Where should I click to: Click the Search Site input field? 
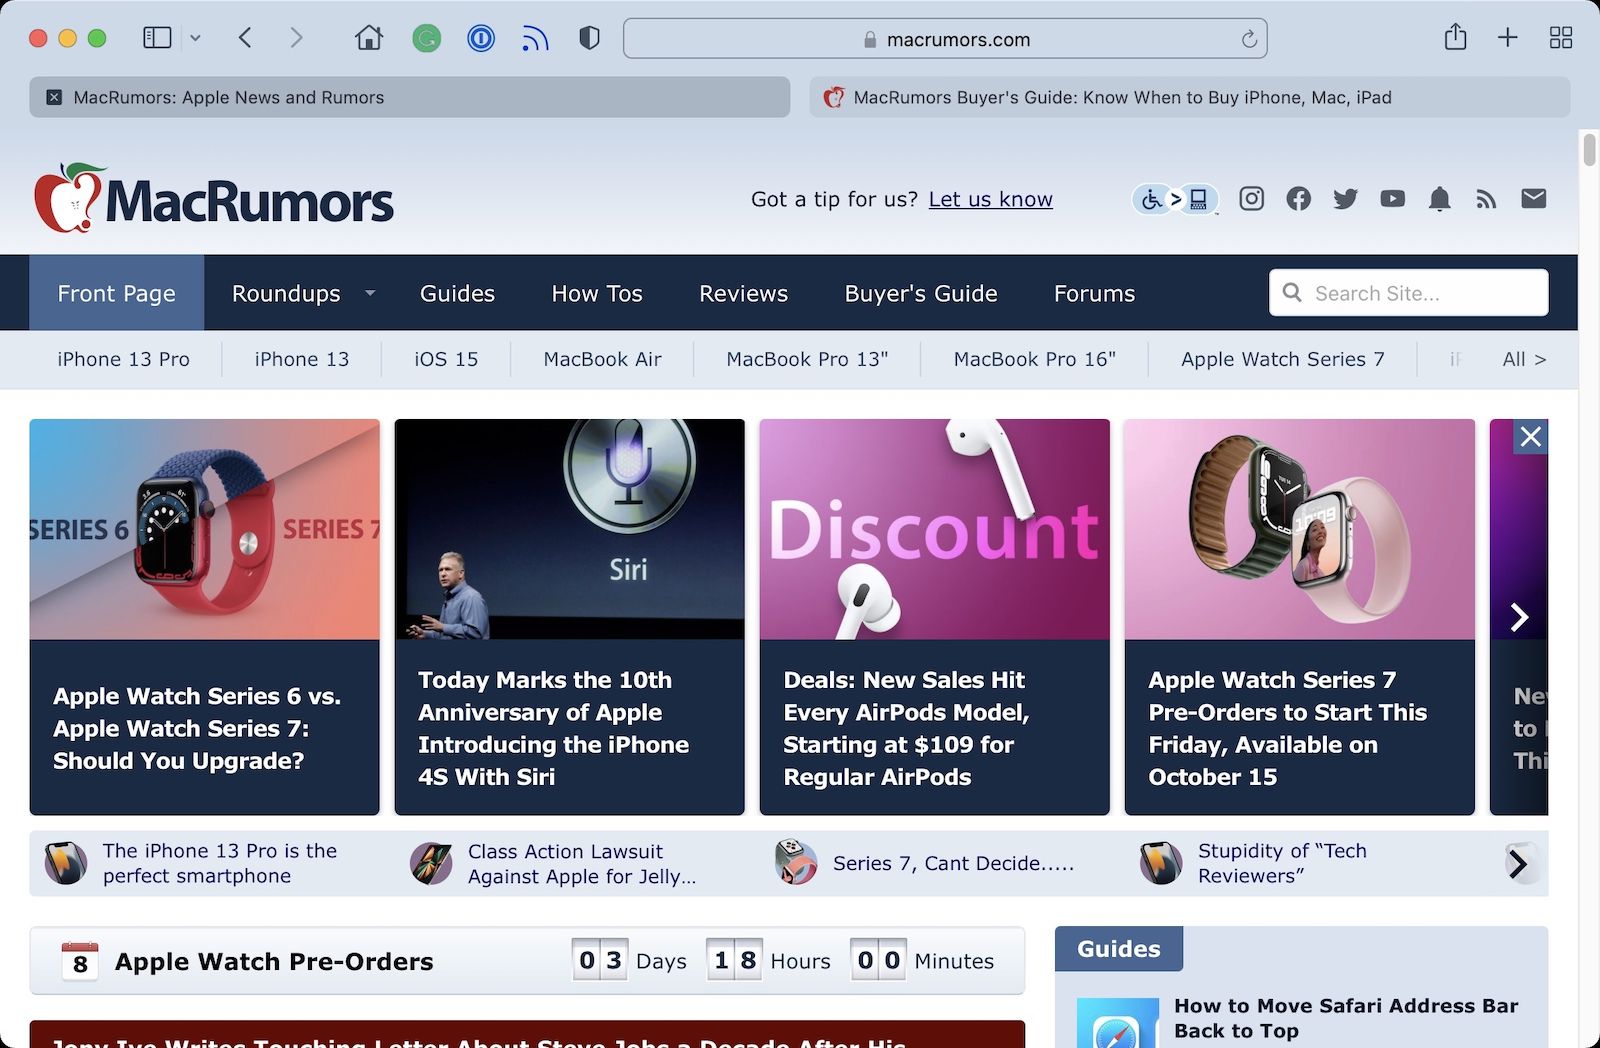(1420, 293)
